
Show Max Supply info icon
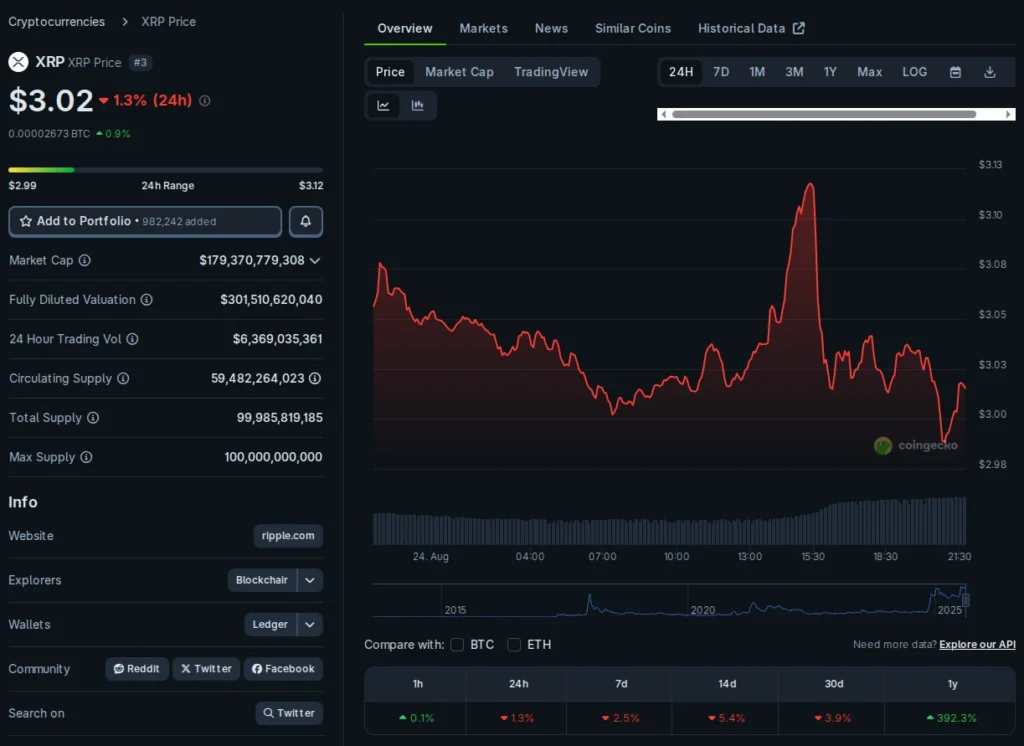(86, 457)
